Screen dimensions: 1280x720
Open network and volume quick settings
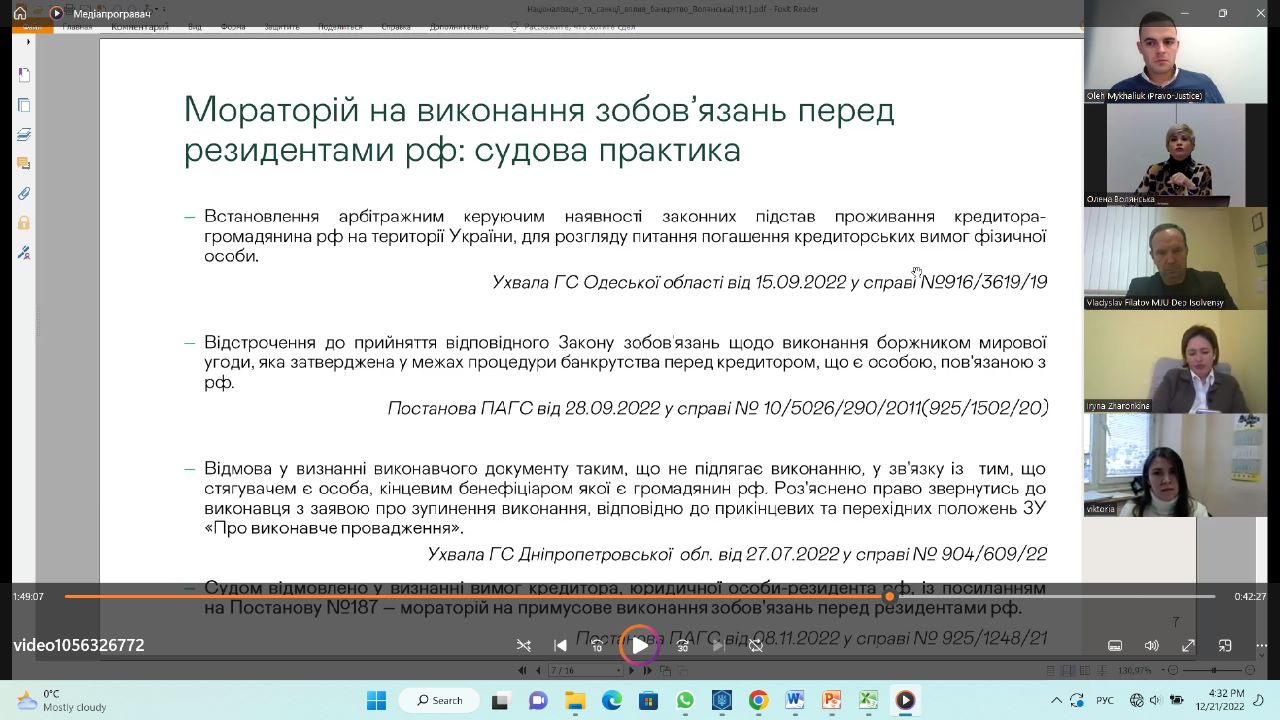(1155, 700)
